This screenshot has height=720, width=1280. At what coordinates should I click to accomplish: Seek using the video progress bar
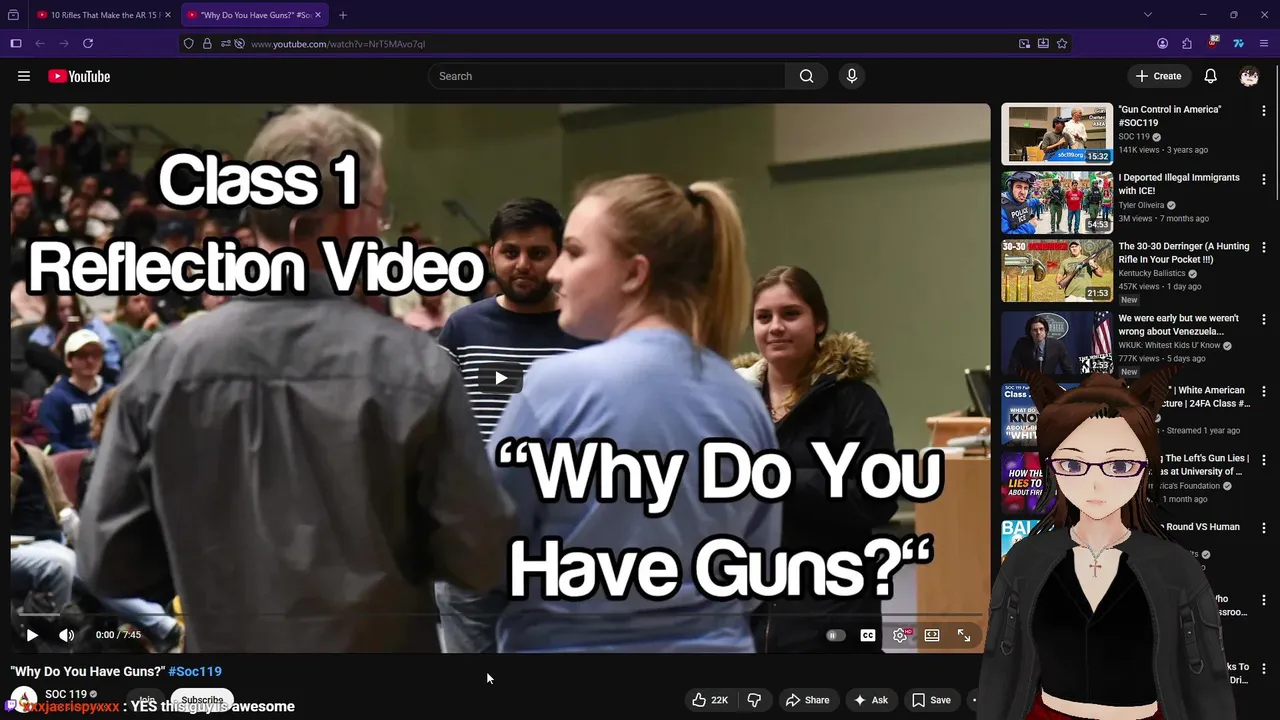(x=500, y=614)
